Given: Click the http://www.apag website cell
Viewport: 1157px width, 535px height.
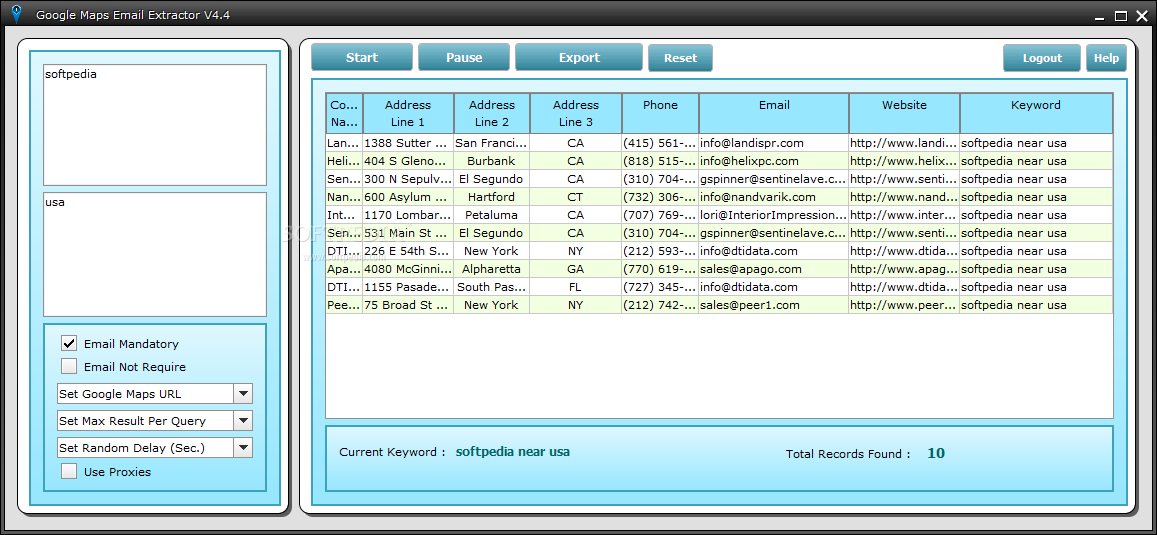Looking at the screenshot, I should click(x=904, y=269).
